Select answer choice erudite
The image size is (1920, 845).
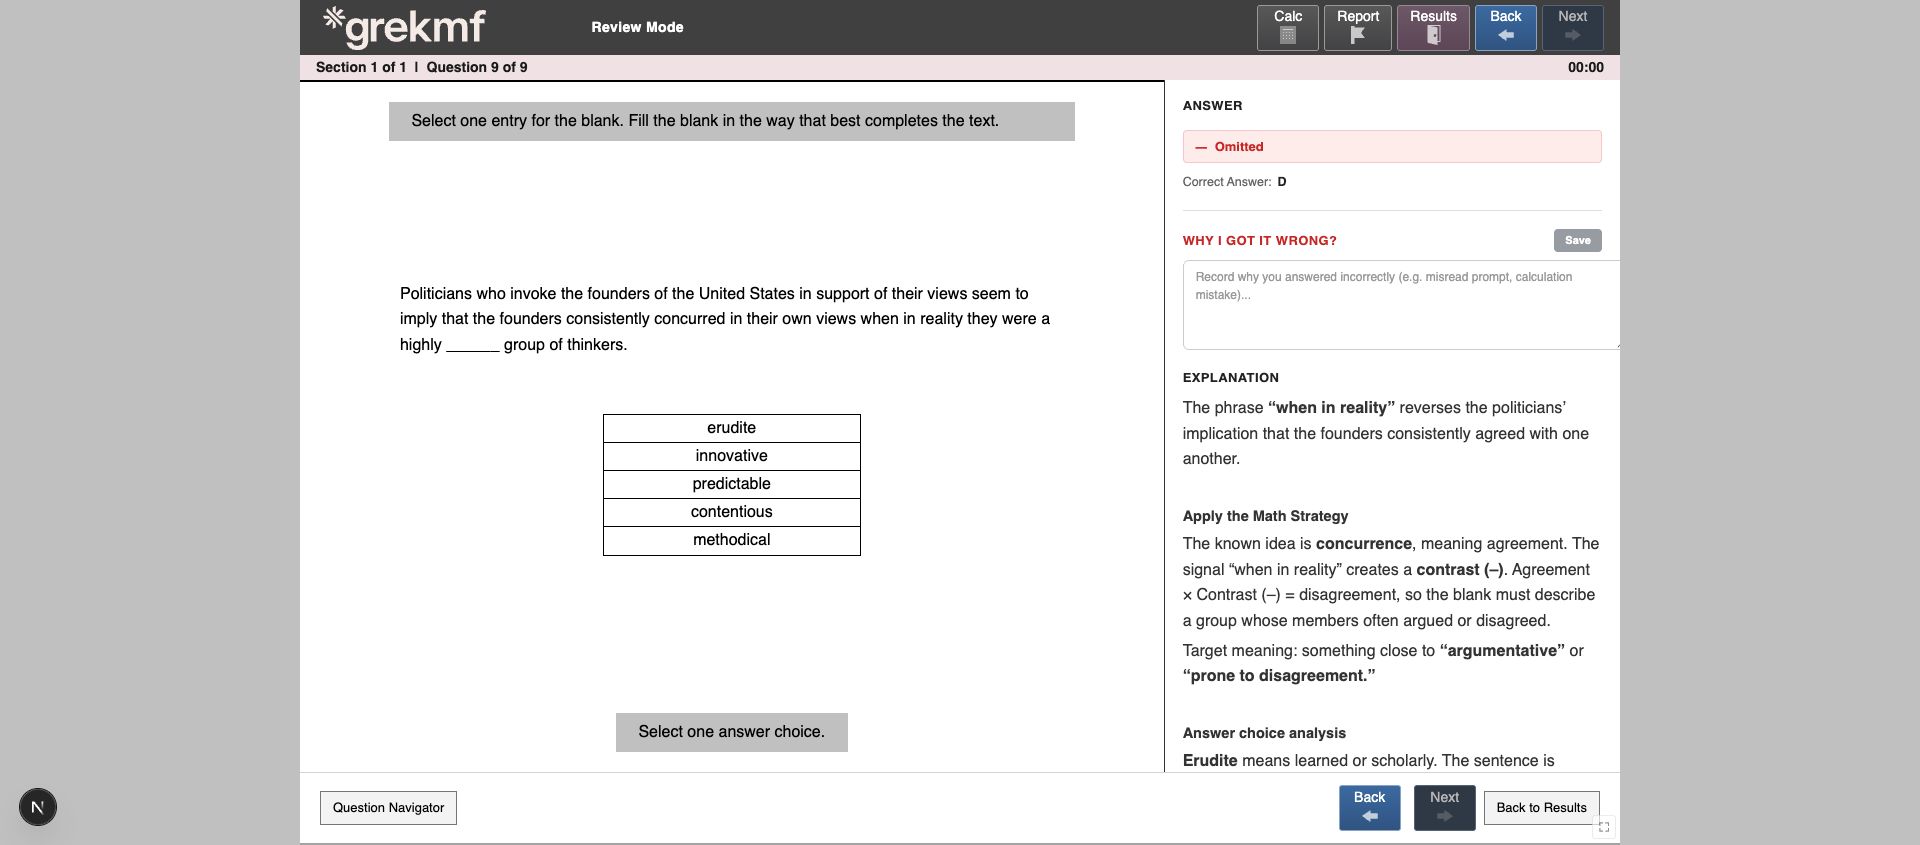[731, 428]
